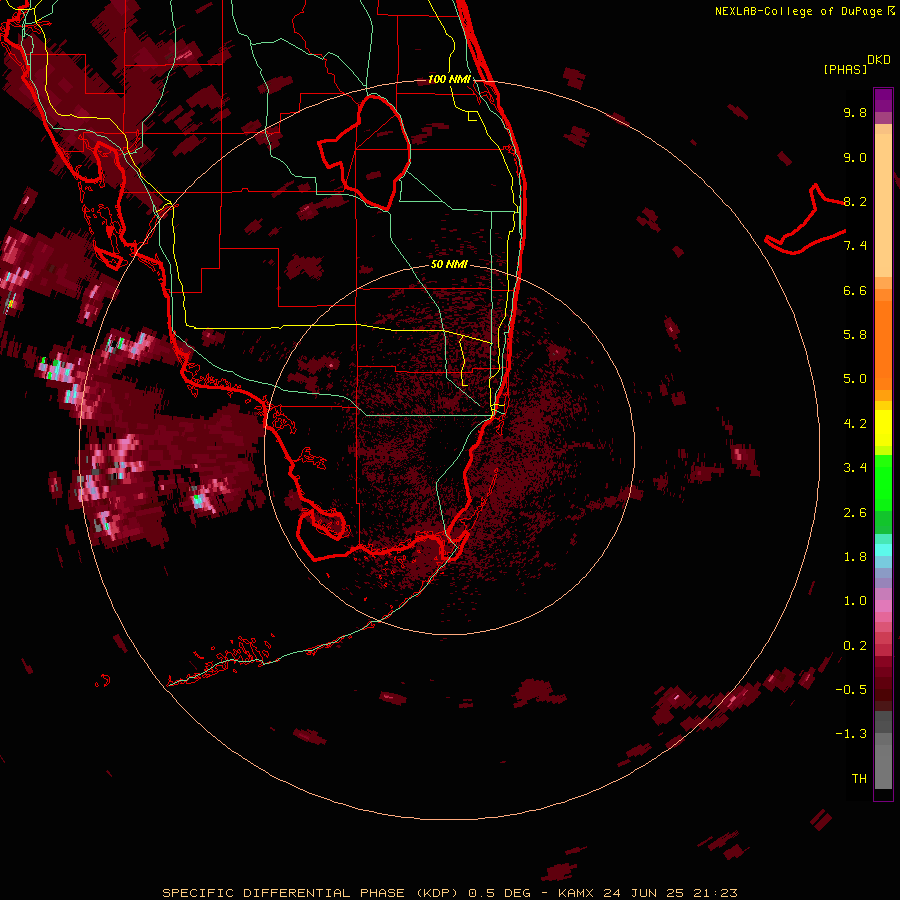Click the island outline east of Florida
The image size is (900, 900).
(805, 219)
